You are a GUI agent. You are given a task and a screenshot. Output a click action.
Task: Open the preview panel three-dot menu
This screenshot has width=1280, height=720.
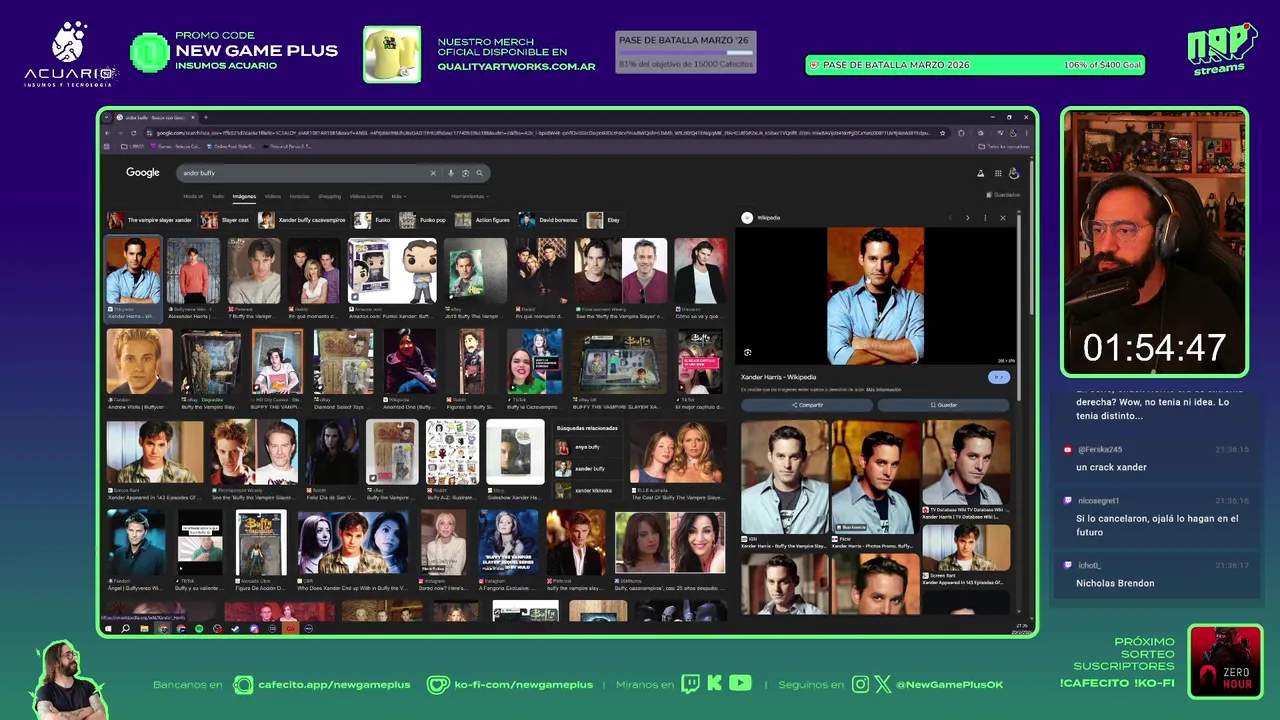(985, 218)
